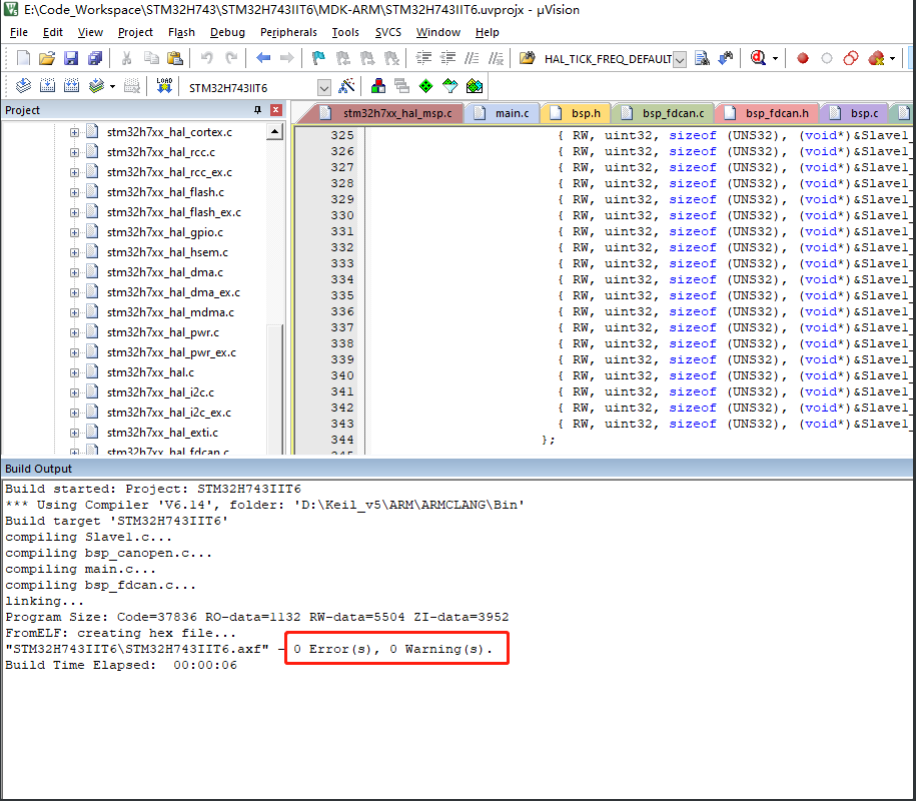Open the batch build dropdown arrow

pyautogui.click(x=112, y=87)
